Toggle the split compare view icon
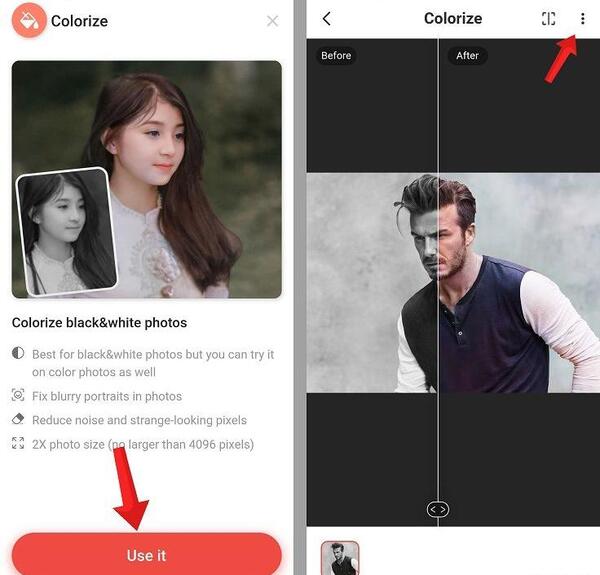The width and height of the screenshot is (600, 575). [x=548, y=18]
